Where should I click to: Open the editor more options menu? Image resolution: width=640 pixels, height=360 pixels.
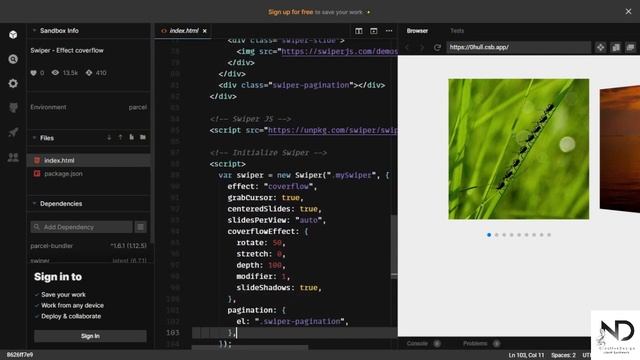(x=389, y=31)
